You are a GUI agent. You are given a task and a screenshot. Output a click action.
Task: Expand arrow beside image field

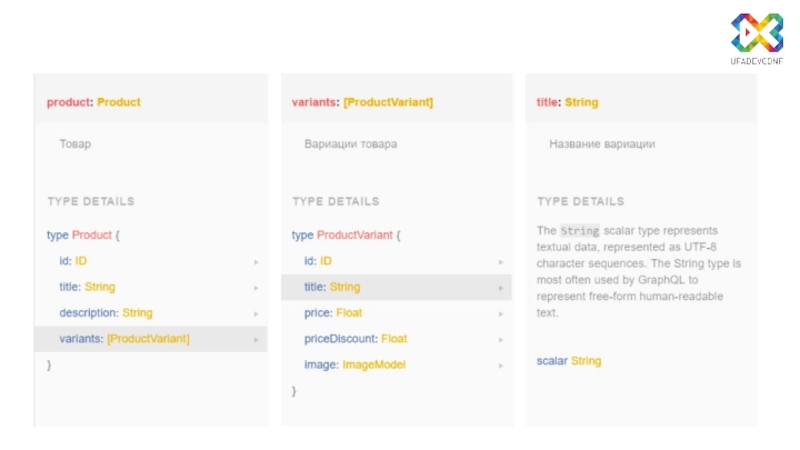click(x=501, y=366)
